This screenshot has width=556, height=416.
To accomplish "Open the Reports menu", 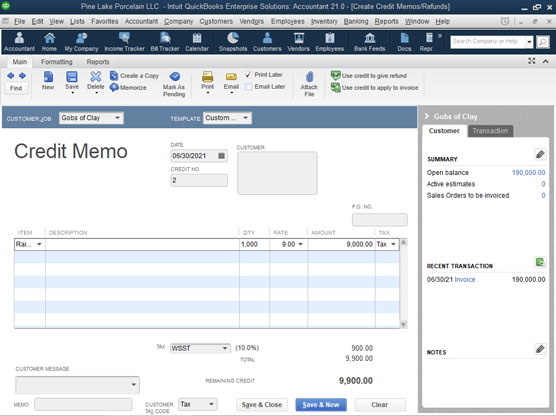I will (387, 21).
